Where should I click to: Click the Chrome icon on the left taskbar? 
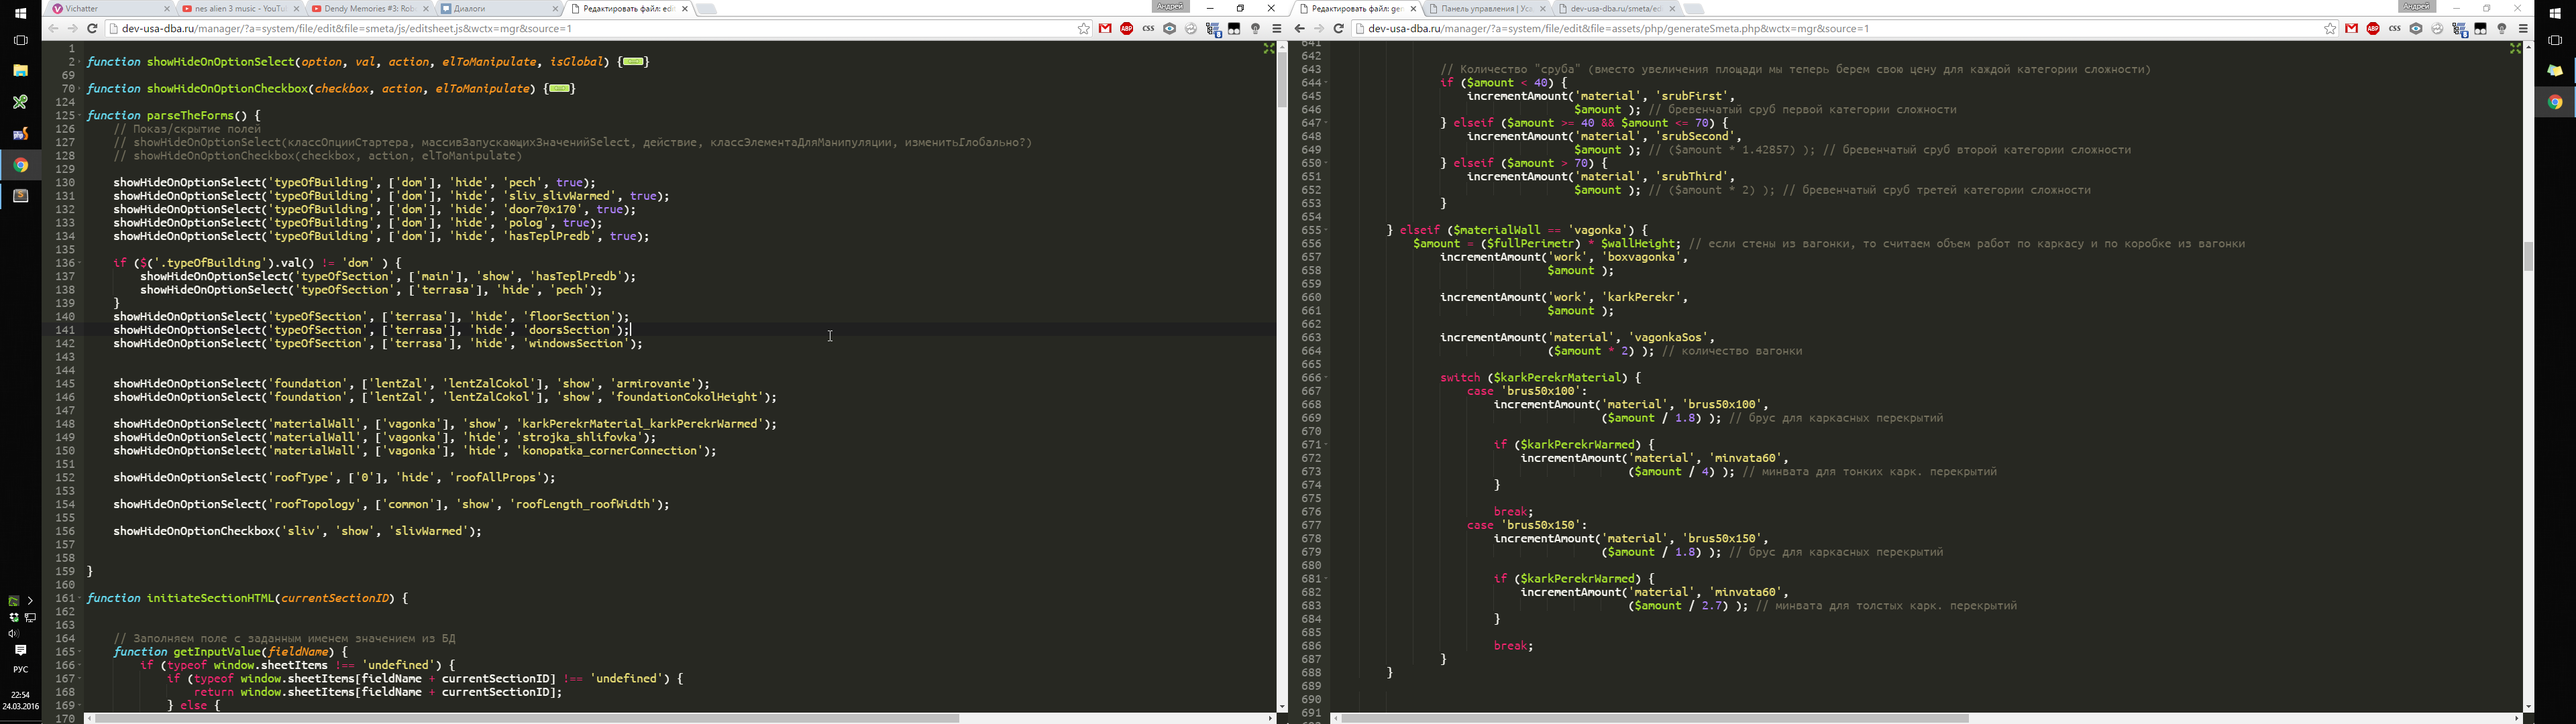tap(20, 165)
